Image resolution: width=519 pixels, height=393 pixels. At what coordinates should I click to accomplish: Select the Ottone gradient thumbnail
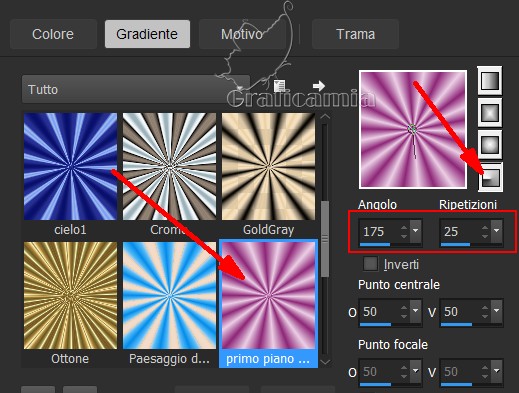pos(70,295)
